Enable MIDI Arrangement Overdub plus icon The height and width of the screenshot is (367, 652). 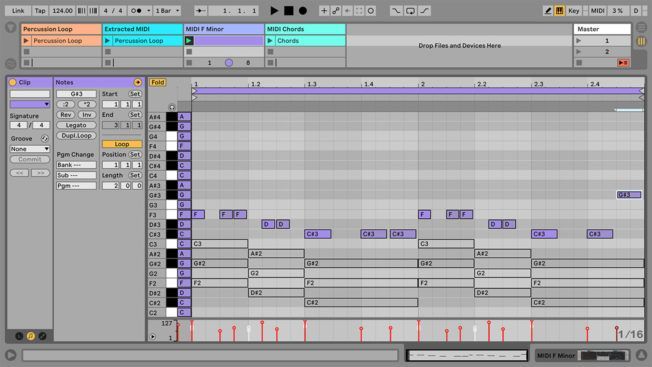pyautogui.click(x=324, y=11)
